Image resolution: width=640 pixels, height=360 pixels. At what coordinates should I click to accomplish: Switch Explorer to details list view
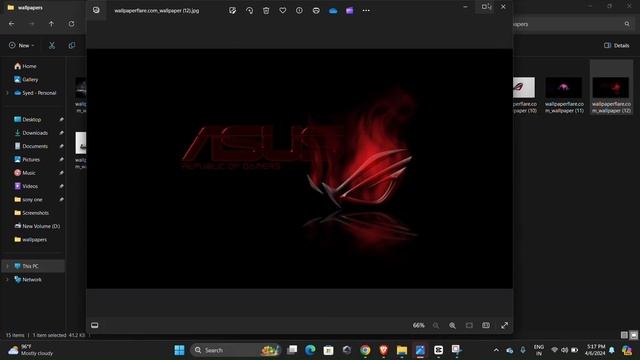pos(624,335)
